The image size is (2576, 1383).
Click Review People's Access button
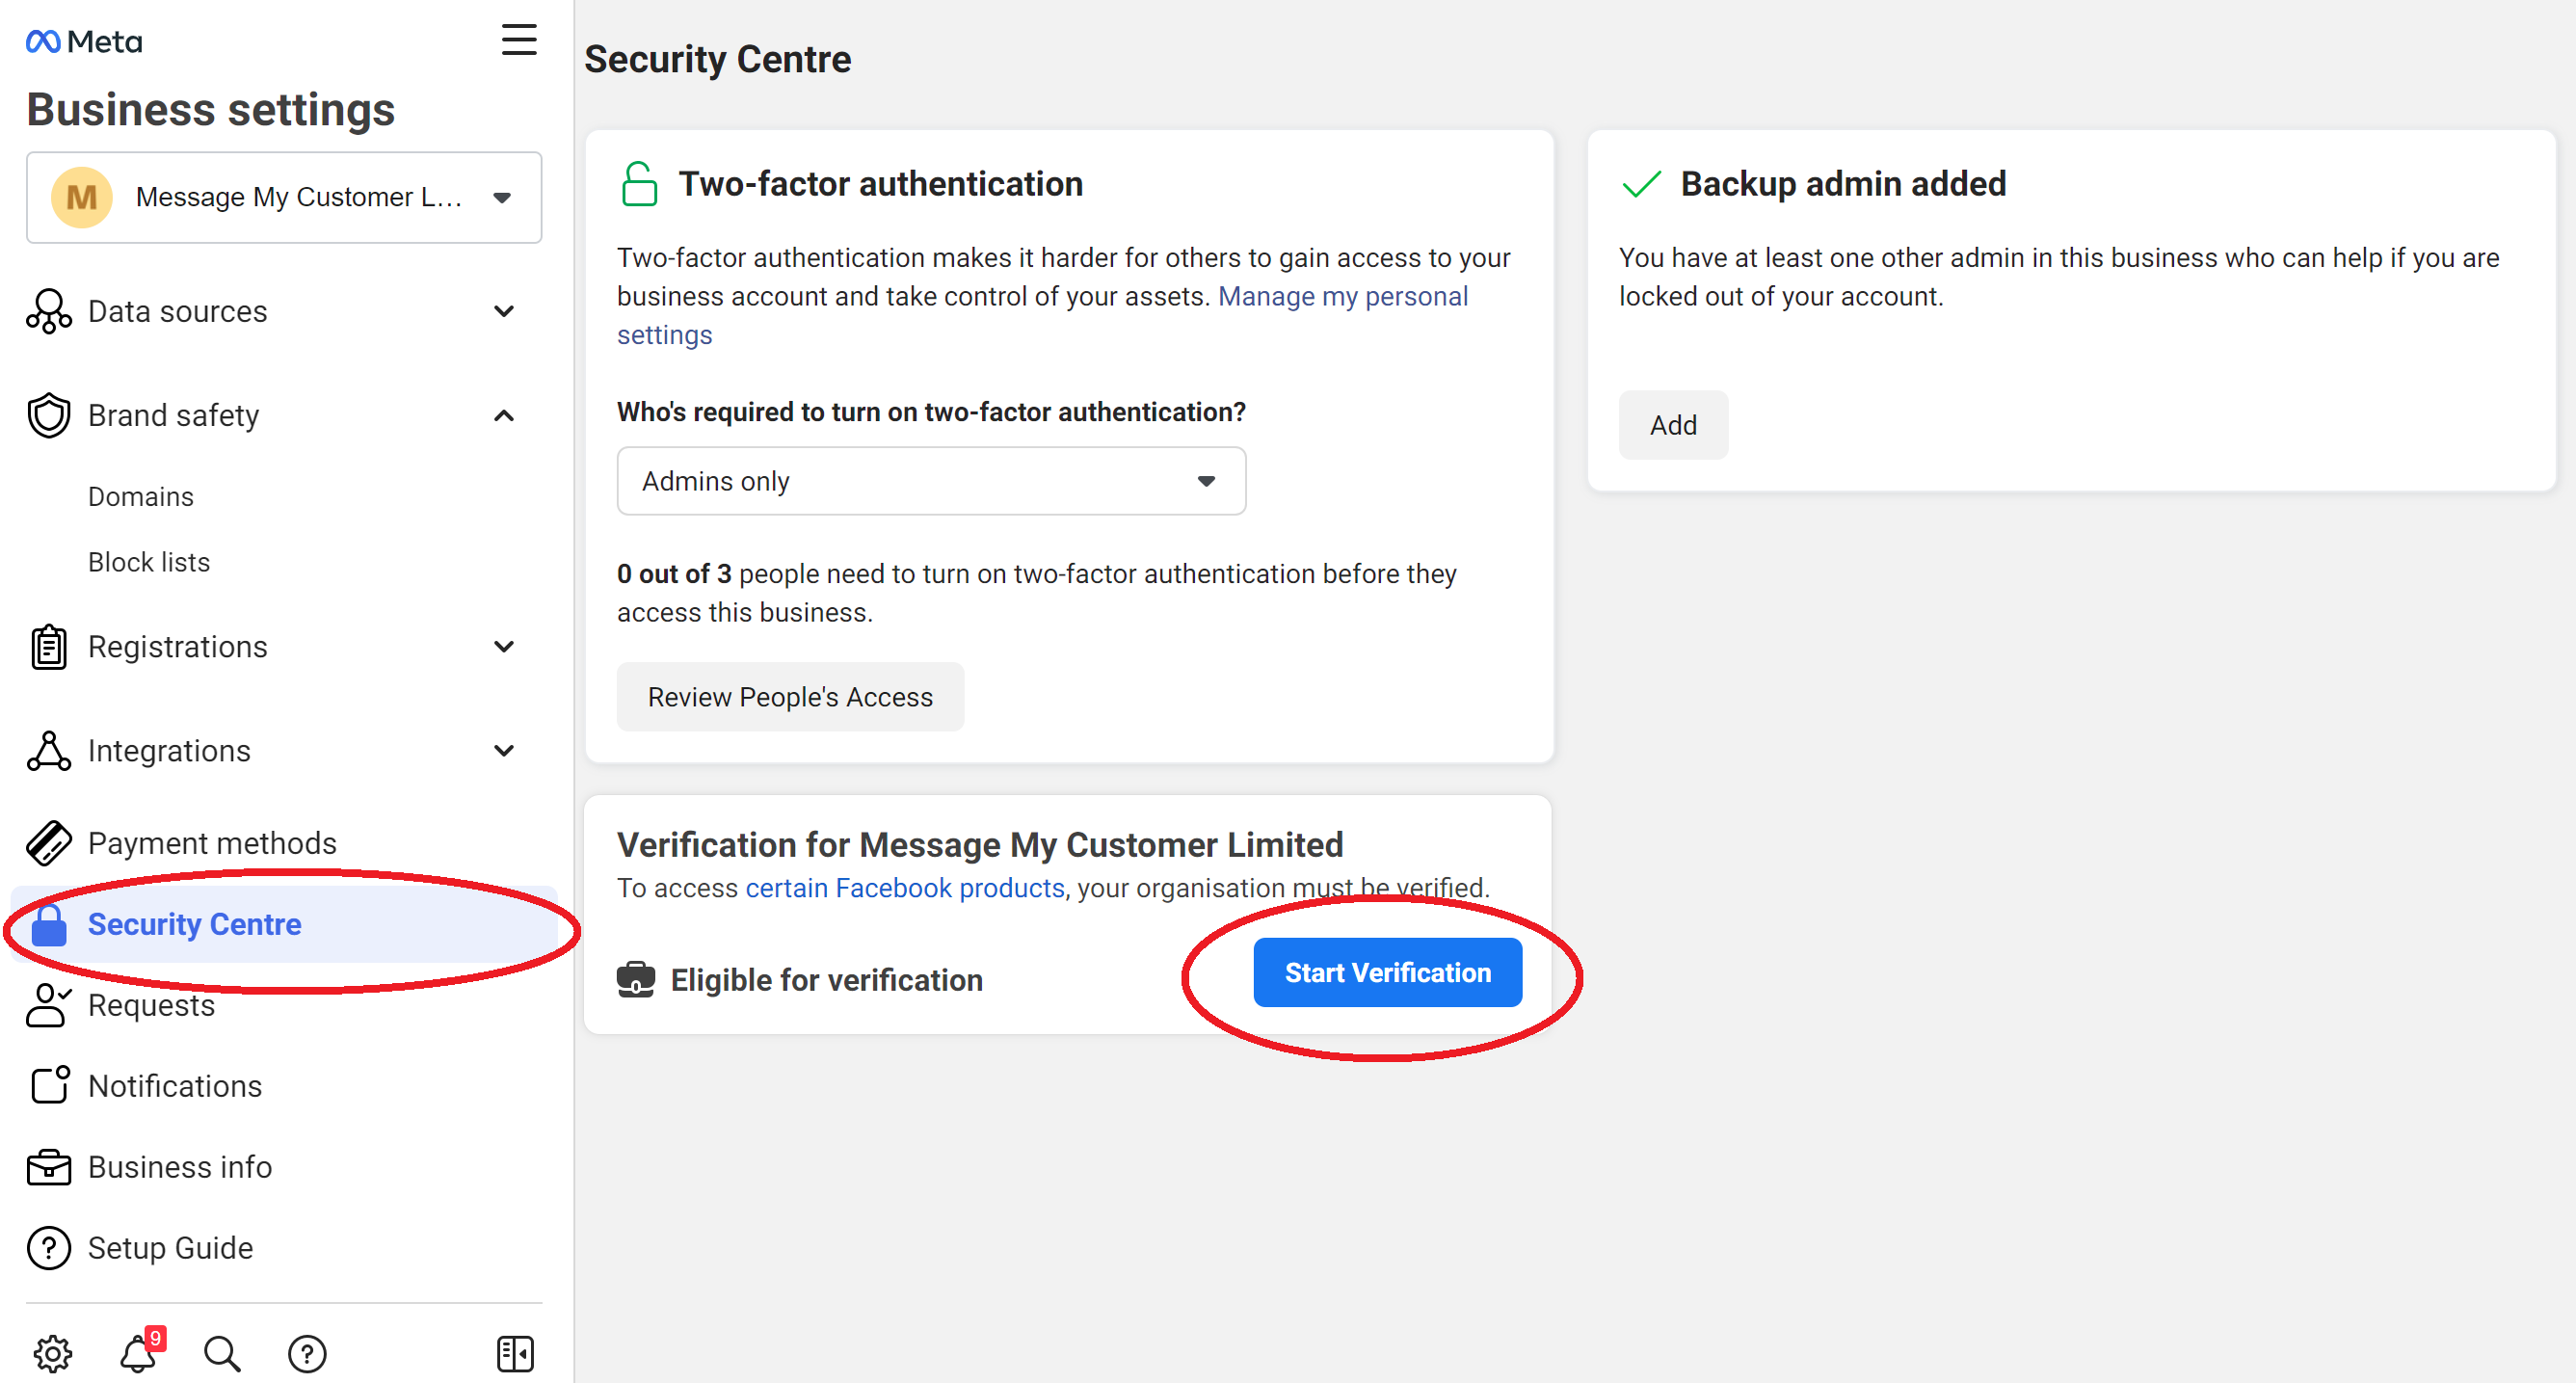coord(790,697)
